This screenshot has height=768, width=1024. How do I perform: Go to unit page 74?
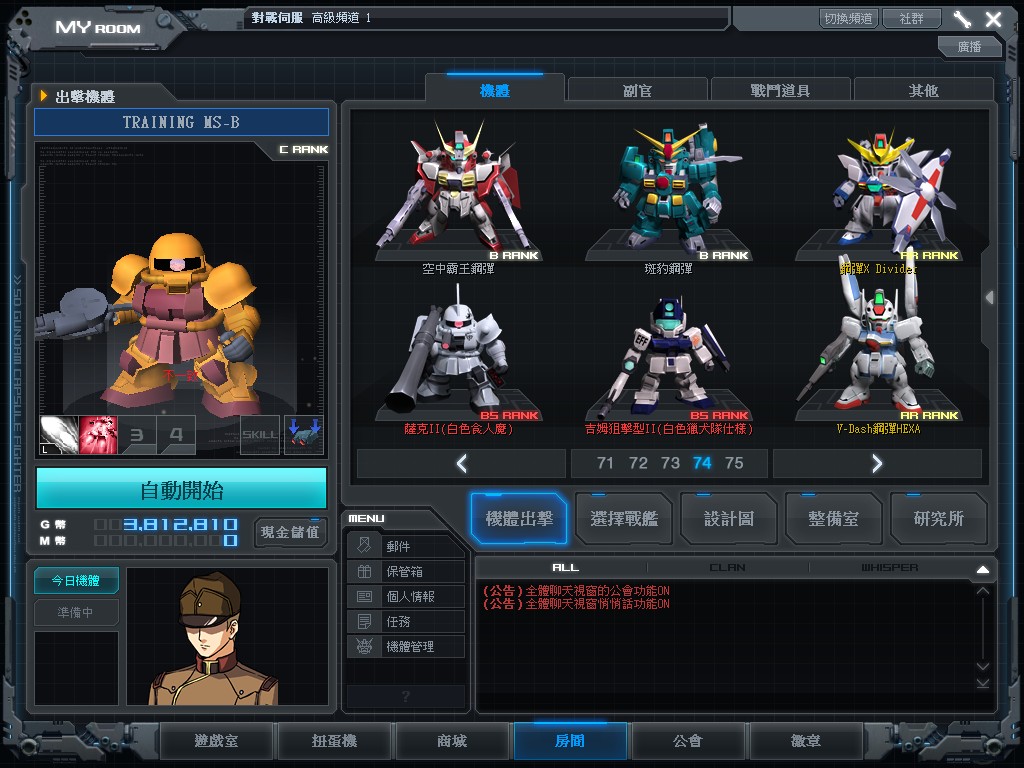(702, 463)
